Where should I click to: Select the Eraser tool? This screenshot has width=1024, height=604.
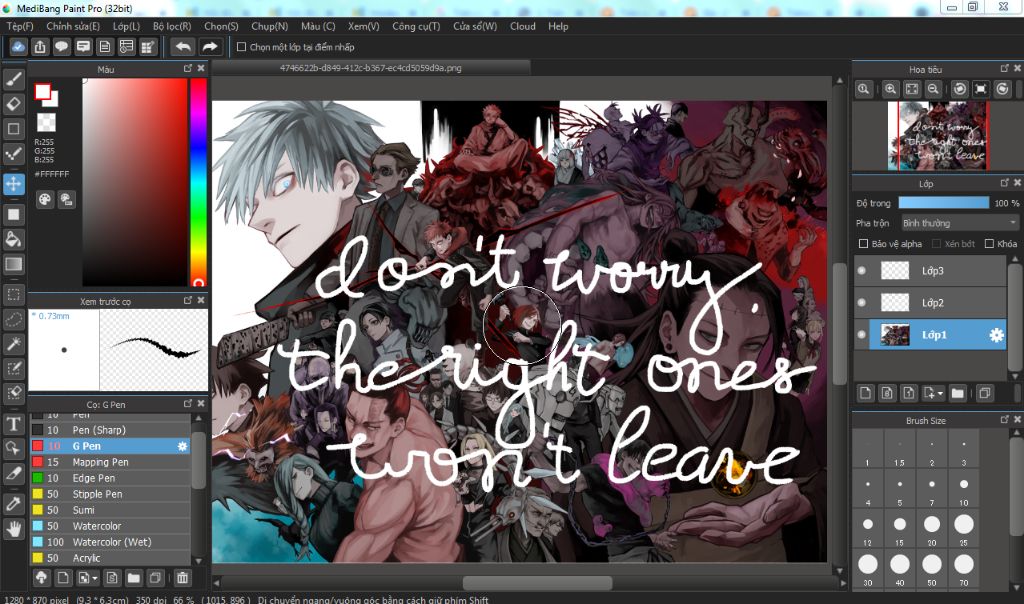(14, 104)
